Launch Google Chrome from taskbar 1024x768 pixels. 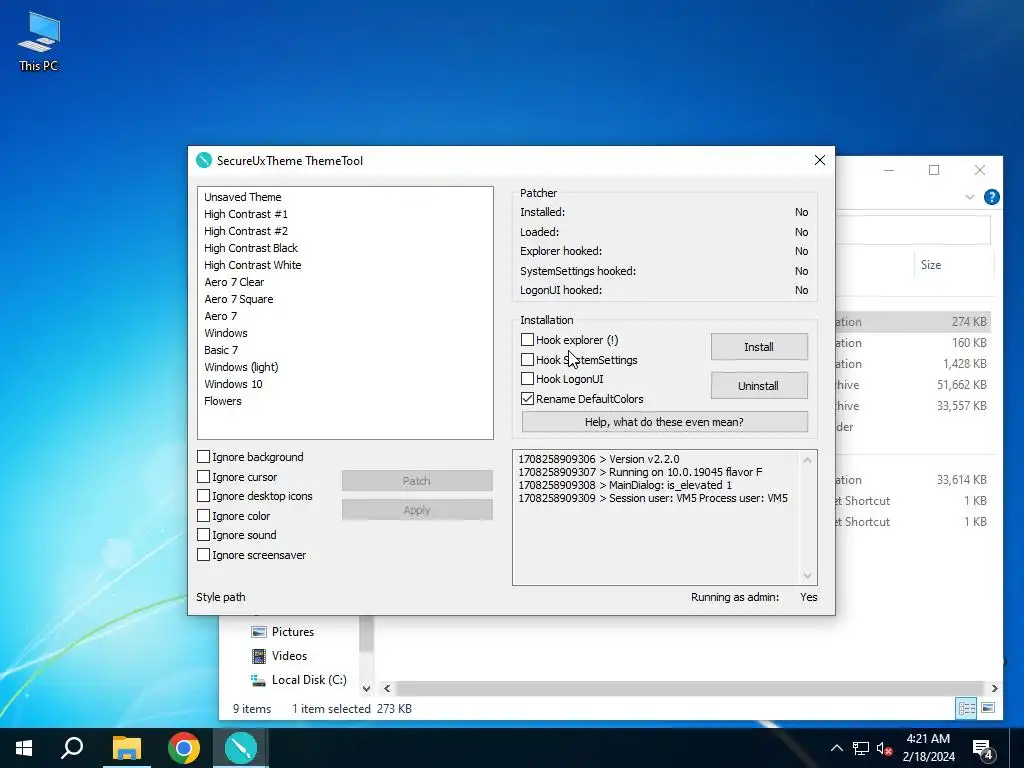[184, 748]
